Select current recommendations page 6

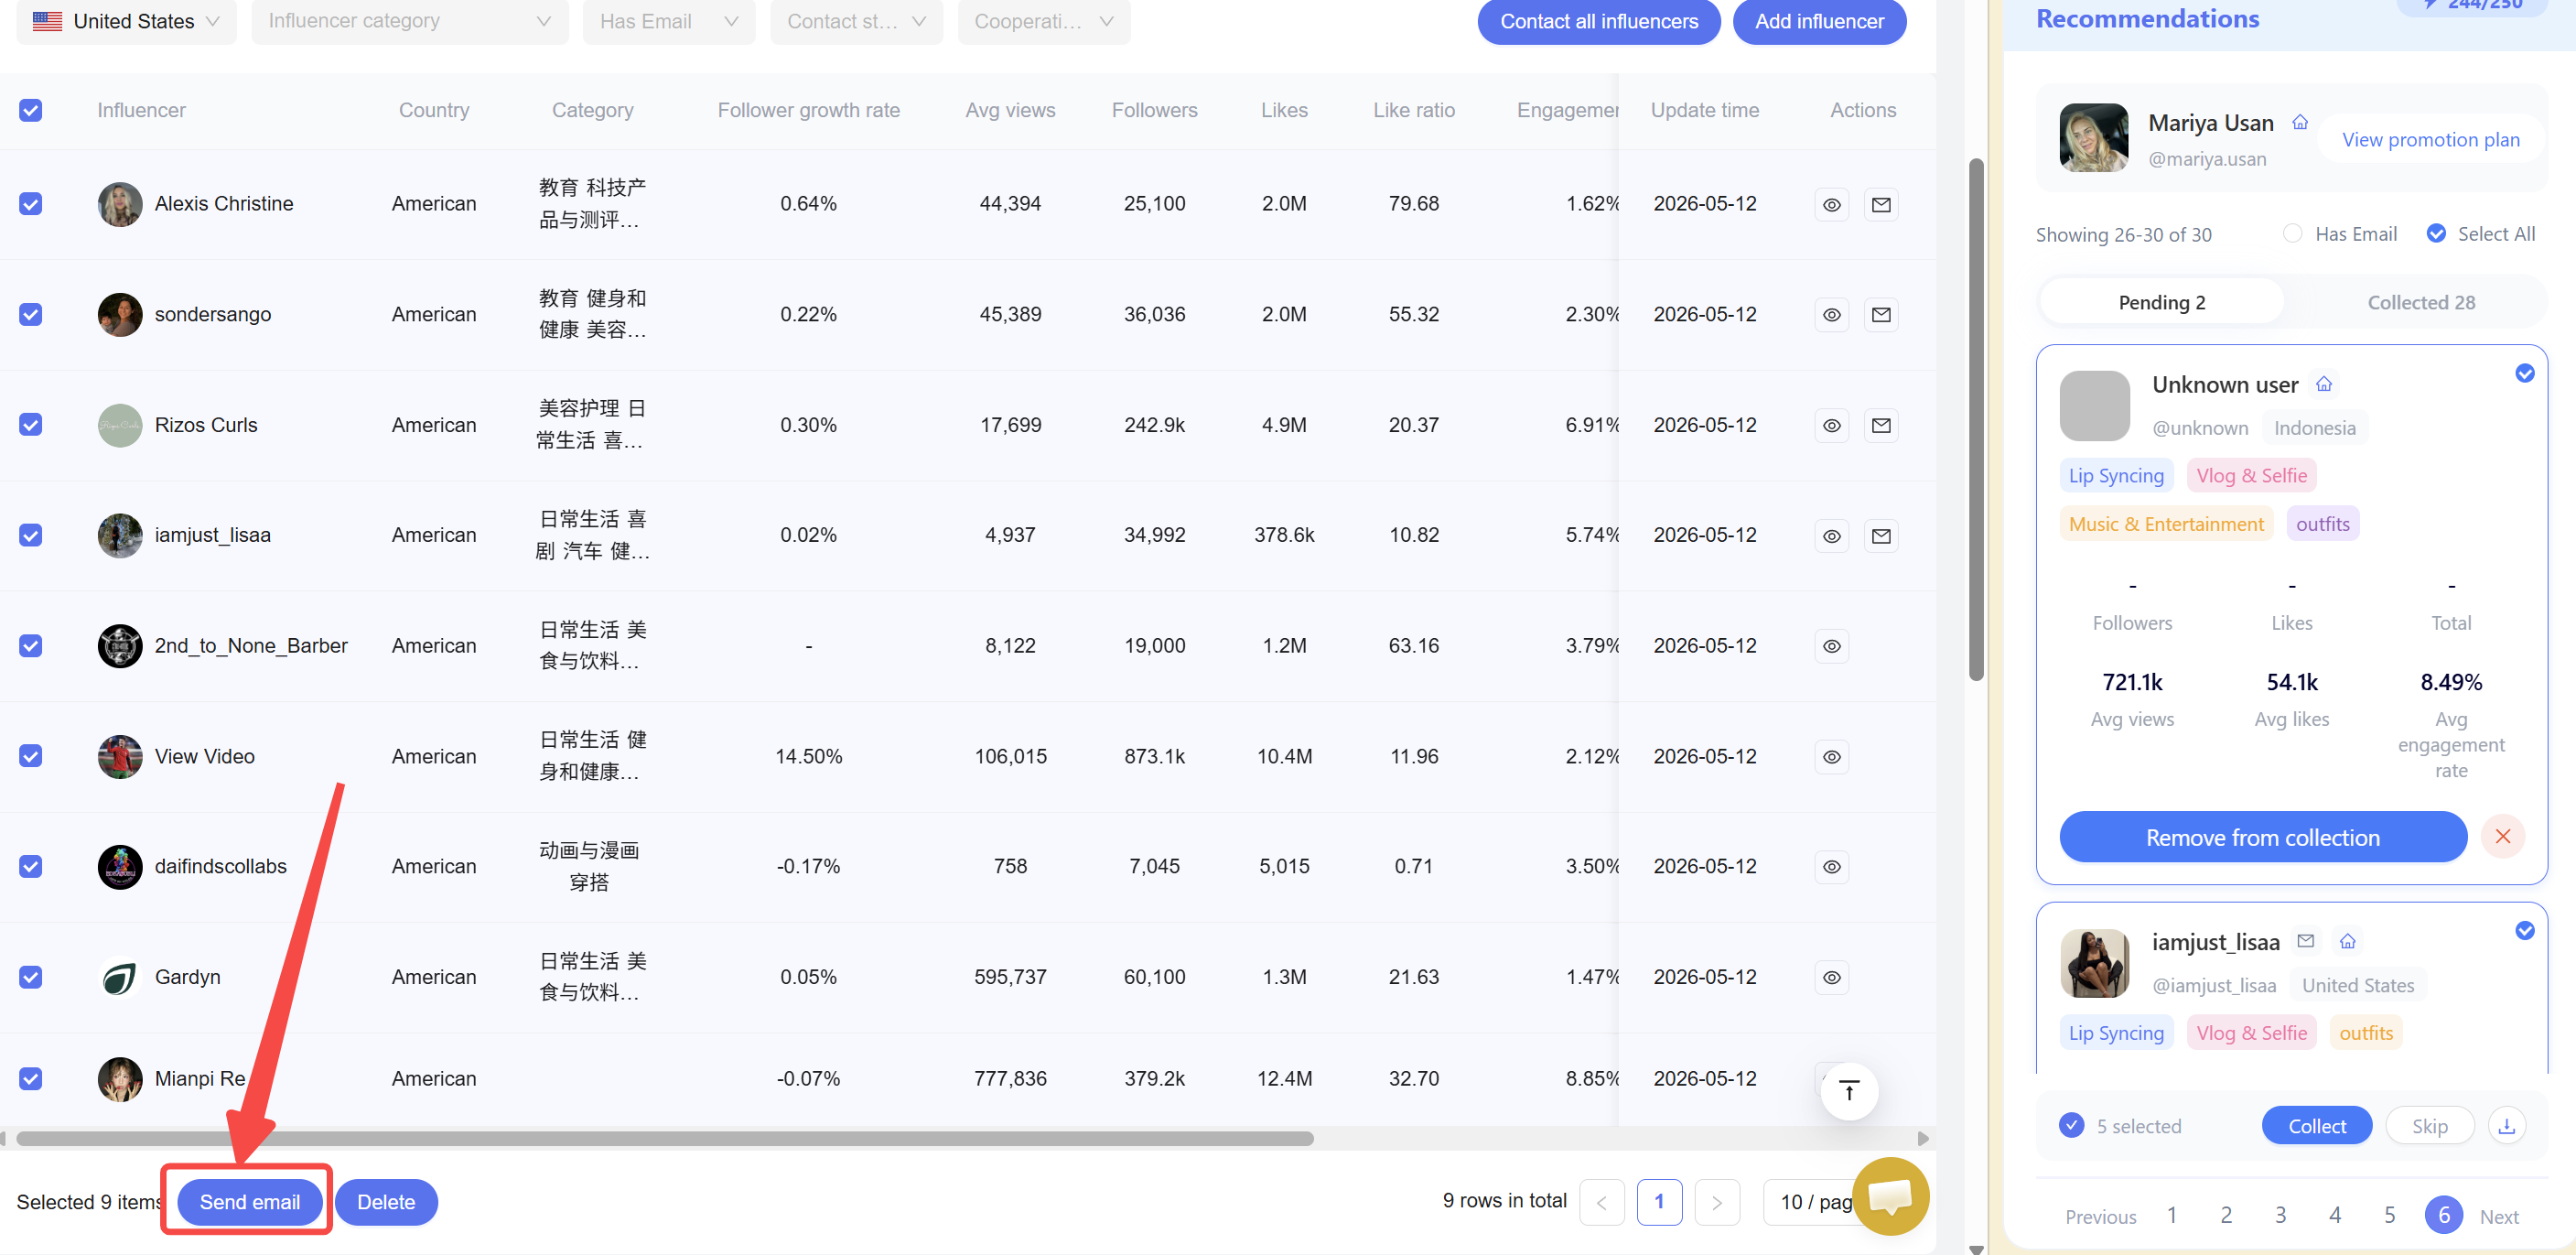(x=2444, y=1215)
